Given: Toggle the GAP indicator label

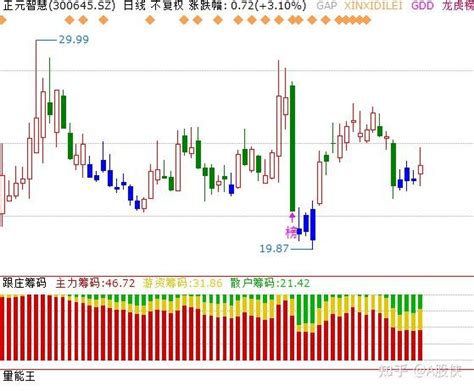Looking at the screenshot, I should tap(326, 5).
